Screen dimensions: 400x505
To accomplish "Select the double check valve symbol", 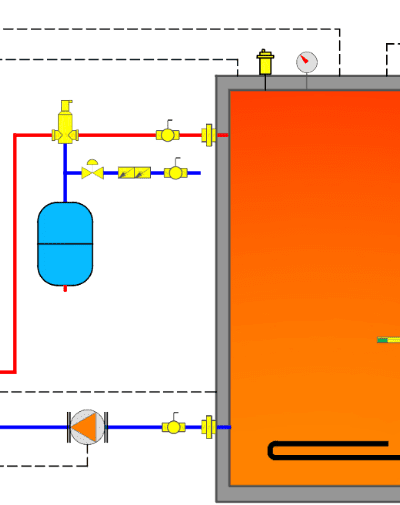I will point(134,173).
